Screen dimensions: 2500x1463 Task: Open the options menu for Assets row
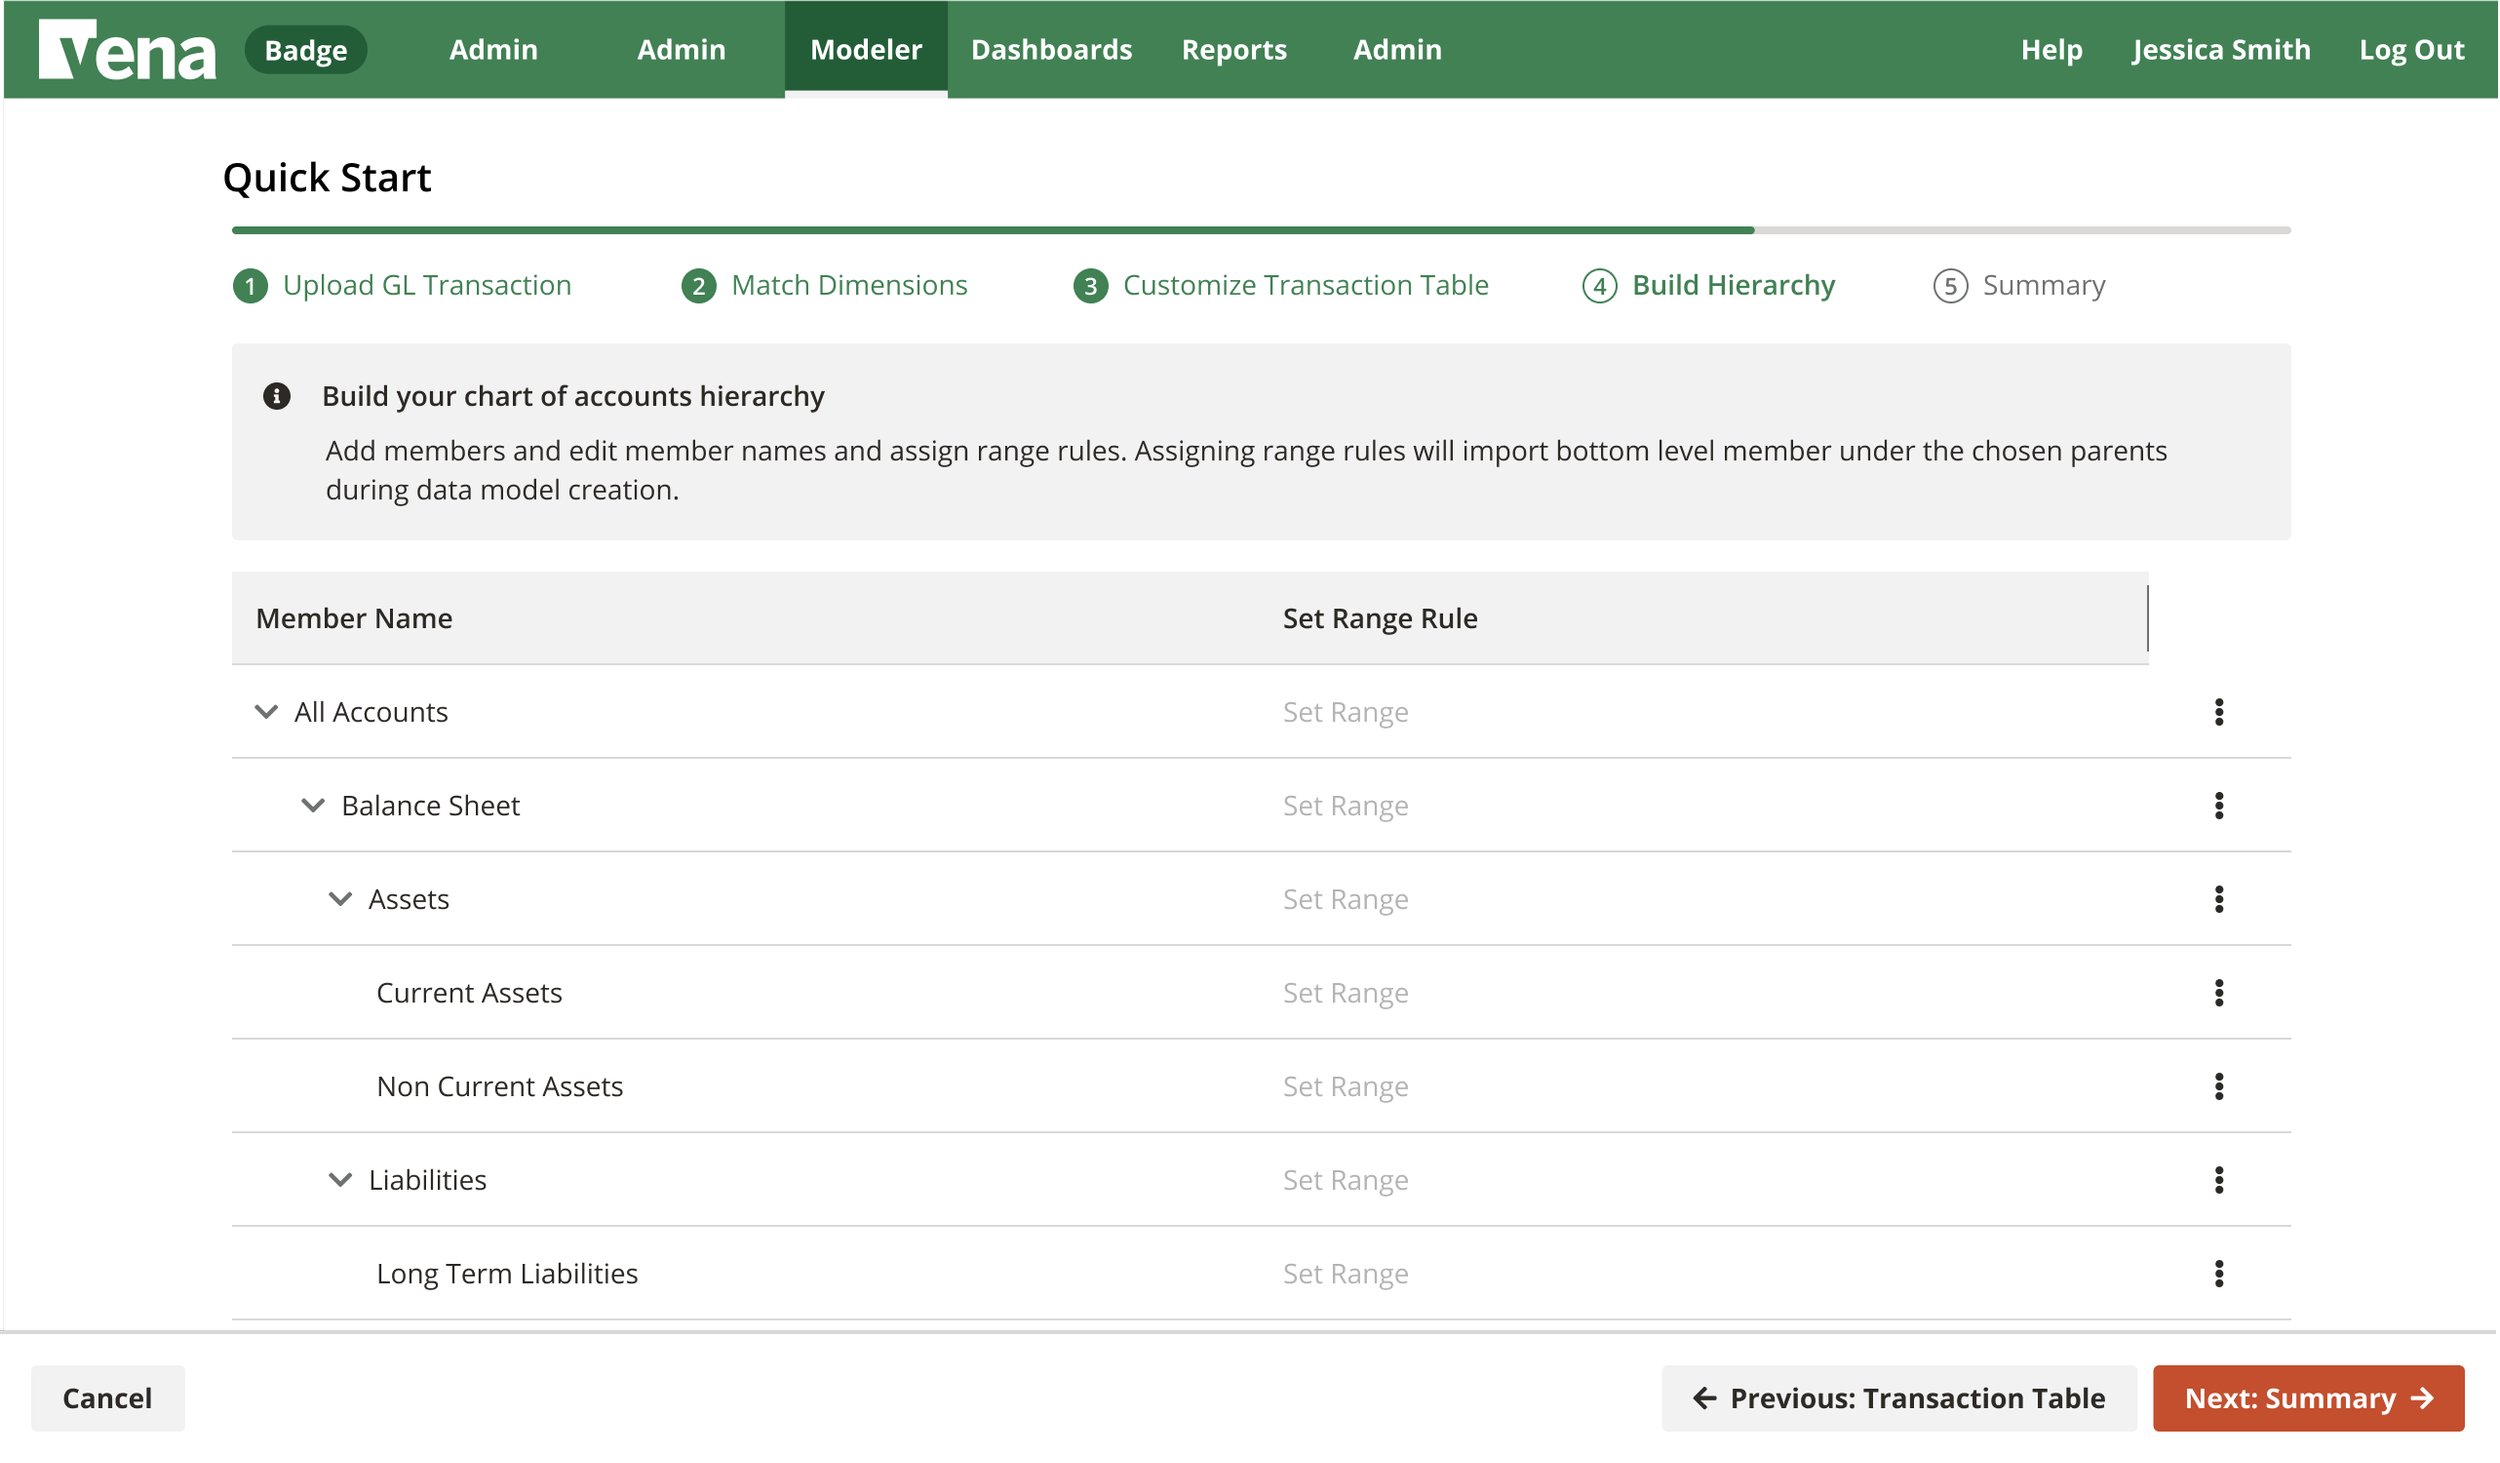tap(2221, 898)
